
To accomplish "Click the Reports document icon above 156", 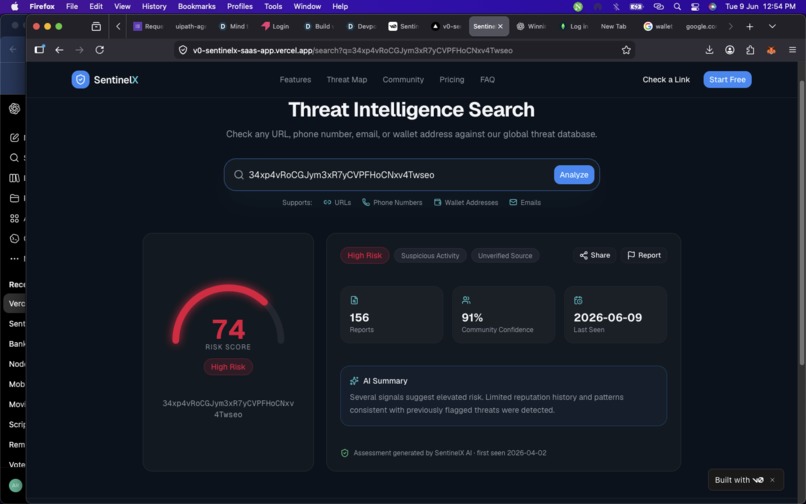I will tap(354, 300).
